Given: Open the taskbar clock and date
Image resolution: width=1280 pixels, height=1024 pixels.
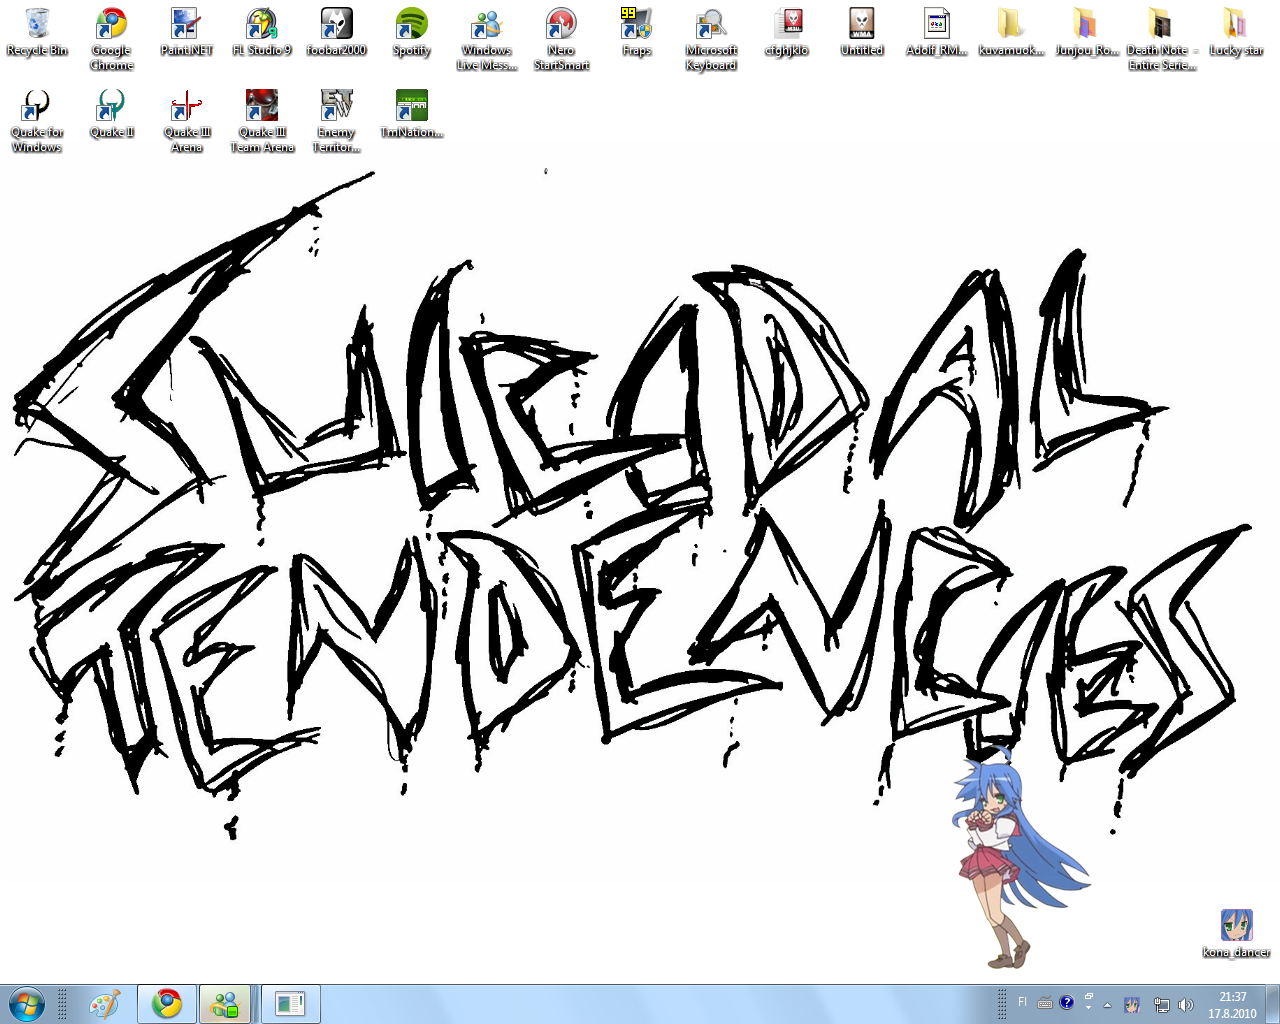Looking at the screenshot, I should pyautogui.click(x=1232, y=1004).
